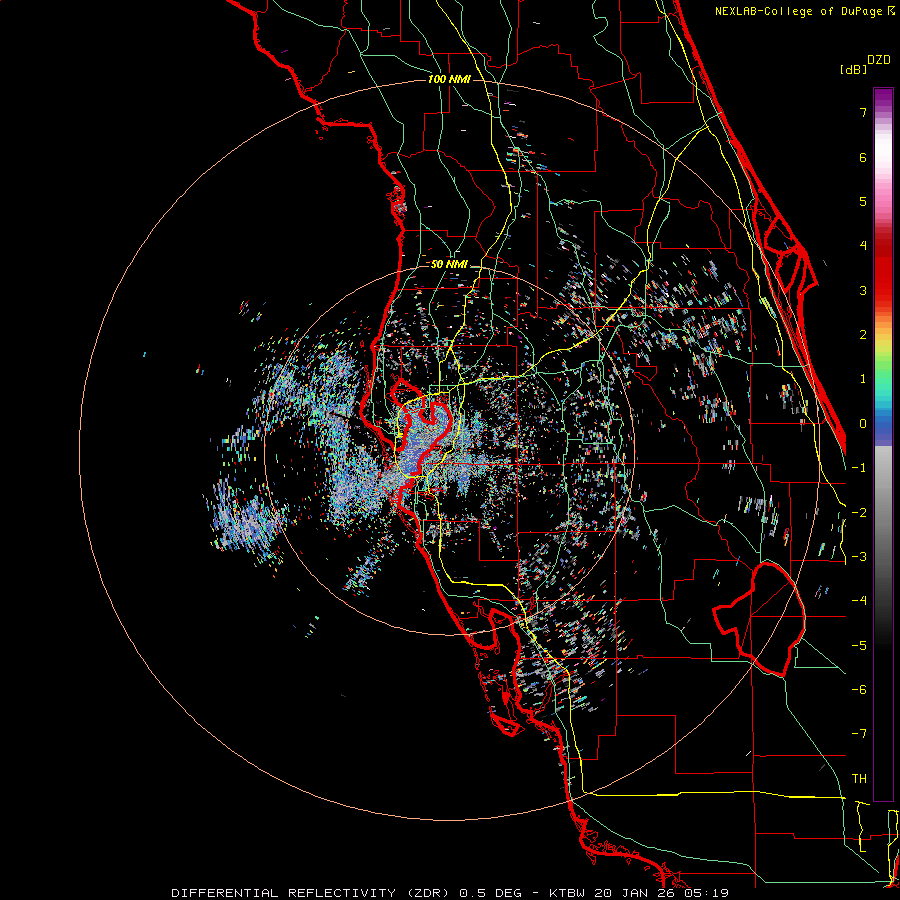Click the TH threshold label on the scale
The width and height of the screenshot is (900, 900).
pos(859,779)
